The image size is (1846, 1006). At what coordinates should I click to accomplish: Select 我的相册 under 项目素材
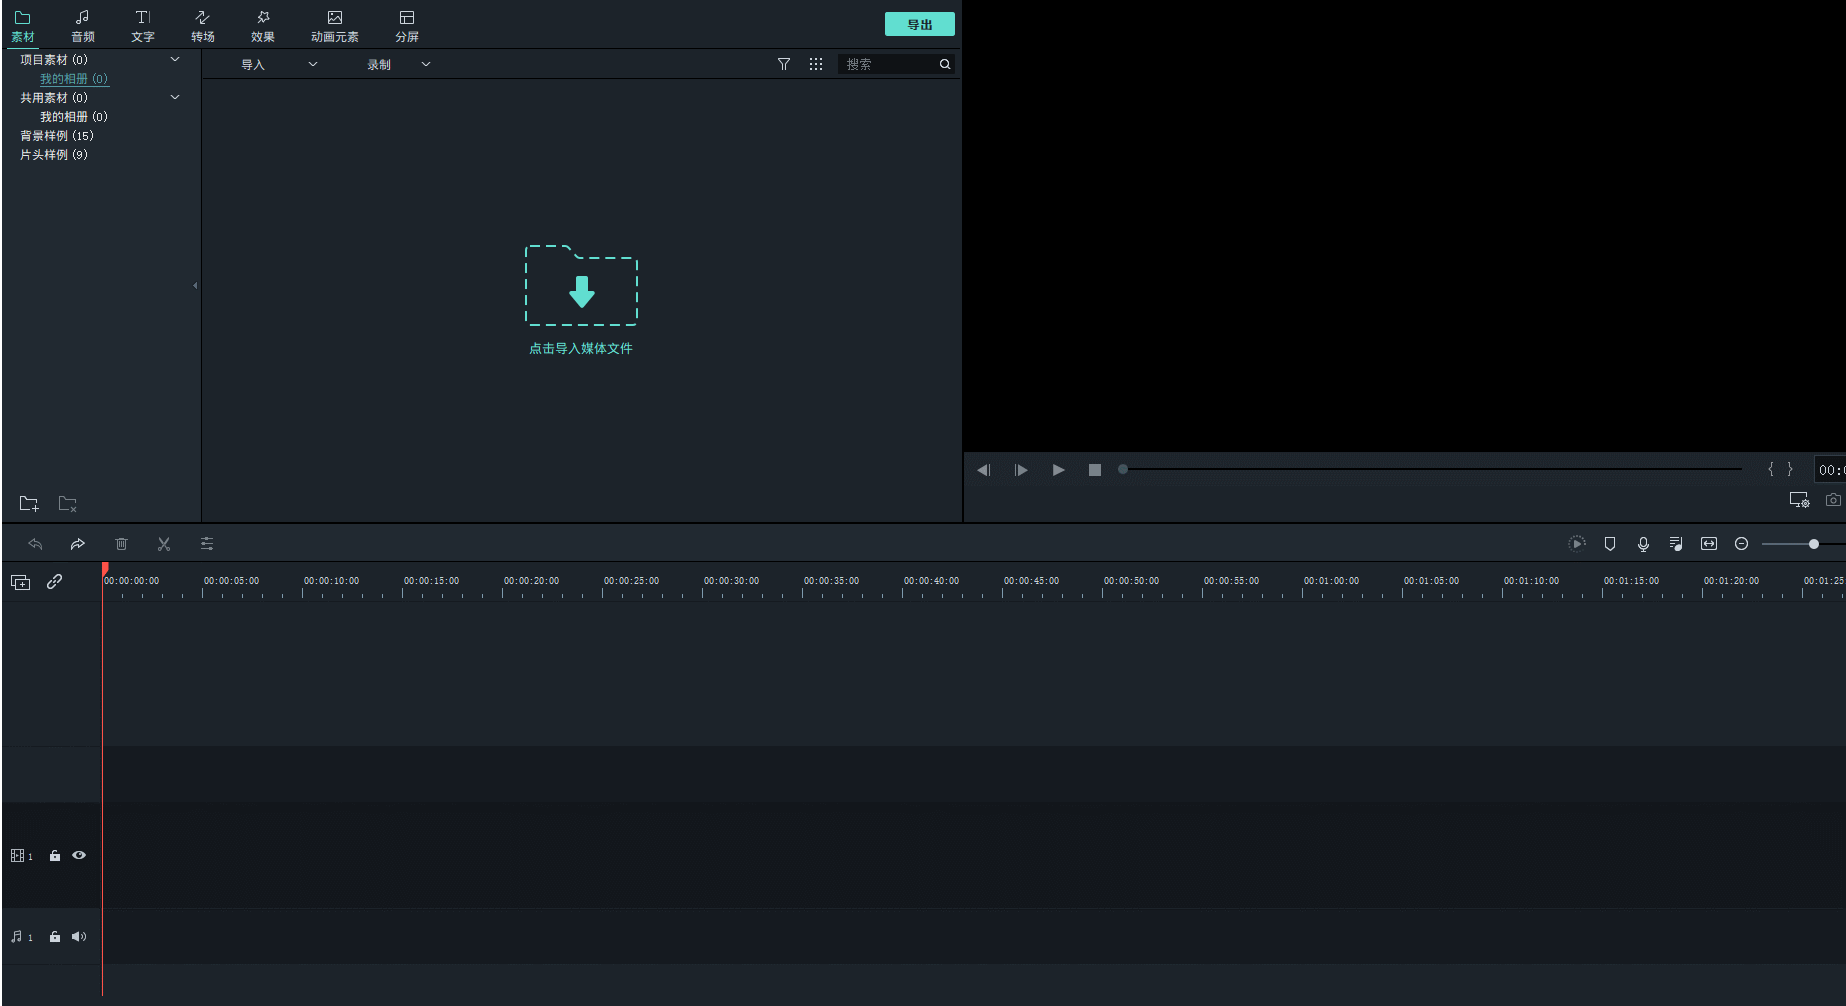click(x=74, y=79)
